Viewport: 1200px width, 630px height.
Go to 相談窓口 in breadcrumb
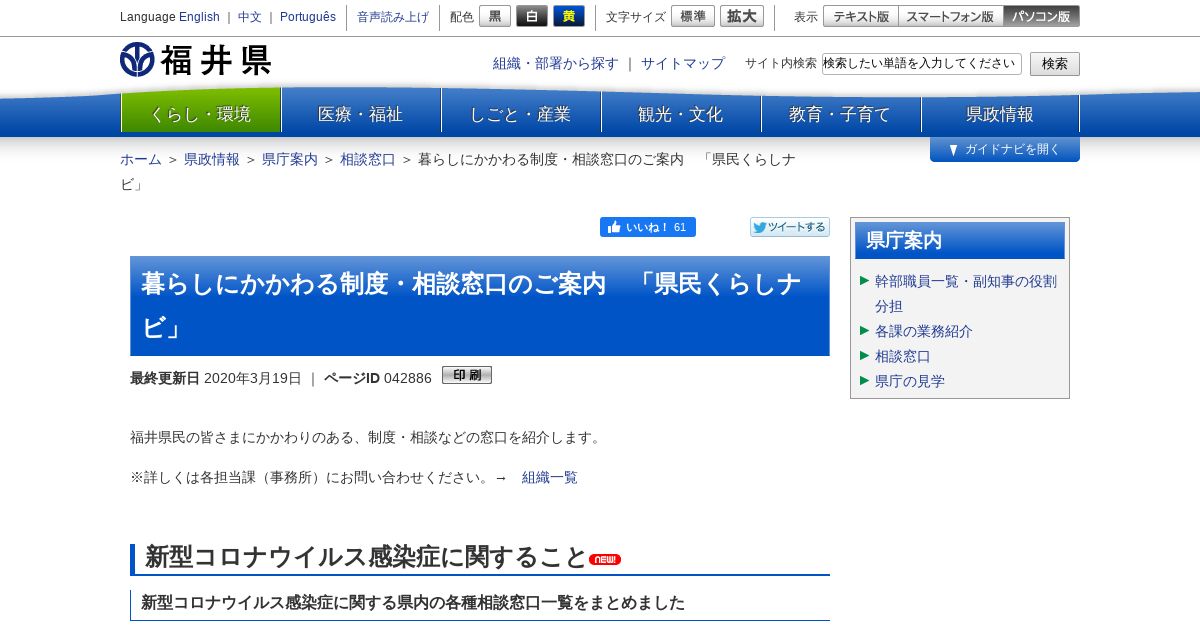(x=368, y=159)
